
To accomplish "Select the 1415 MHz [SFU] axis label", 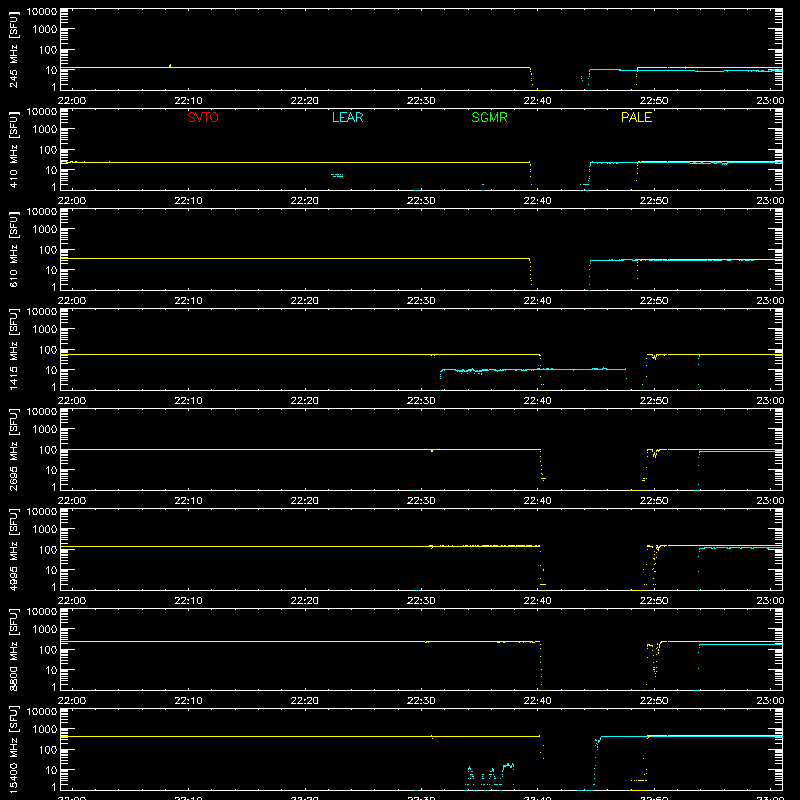I will (14, 350).
